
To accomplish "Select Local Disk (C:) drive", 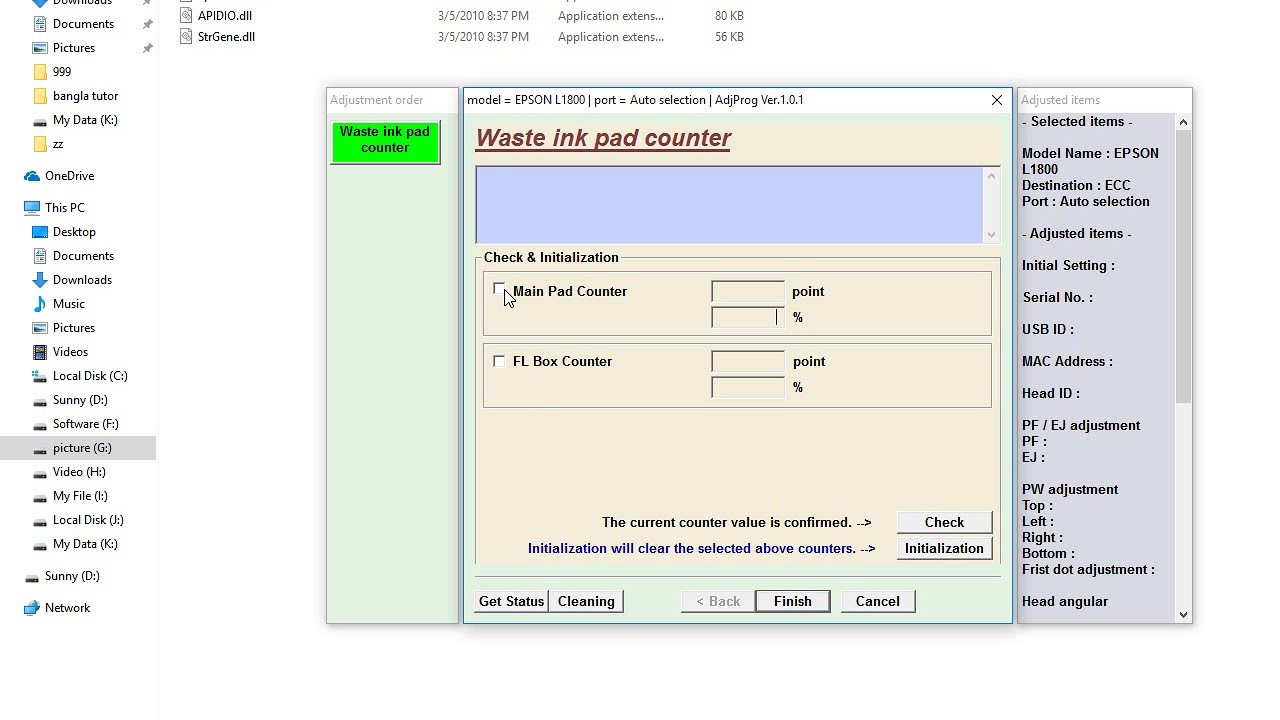I will [x=89, y=376].
